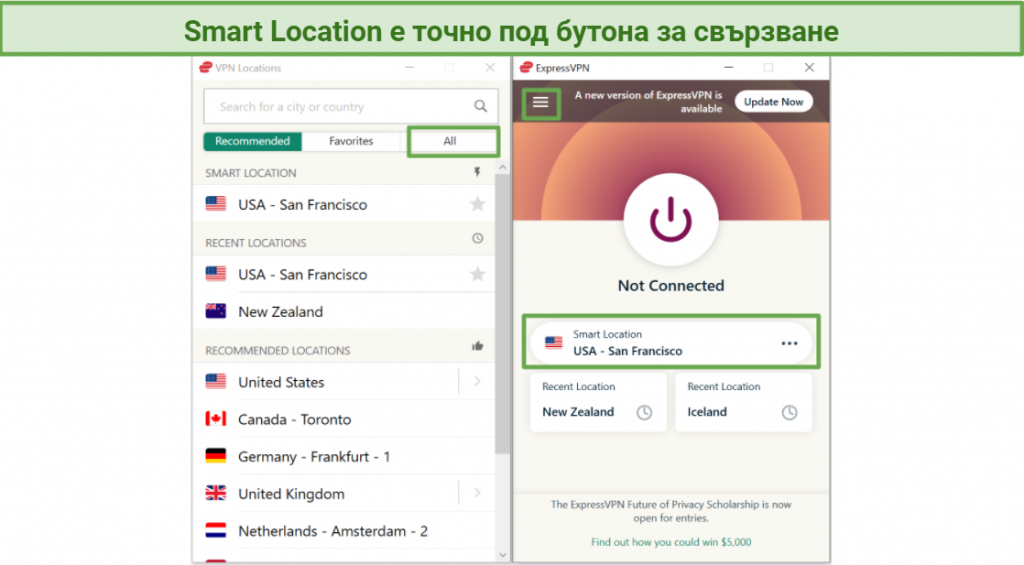1024x565 pixels.
Task: Connect to New Zealand recent location card
Action: coord(598,402)
